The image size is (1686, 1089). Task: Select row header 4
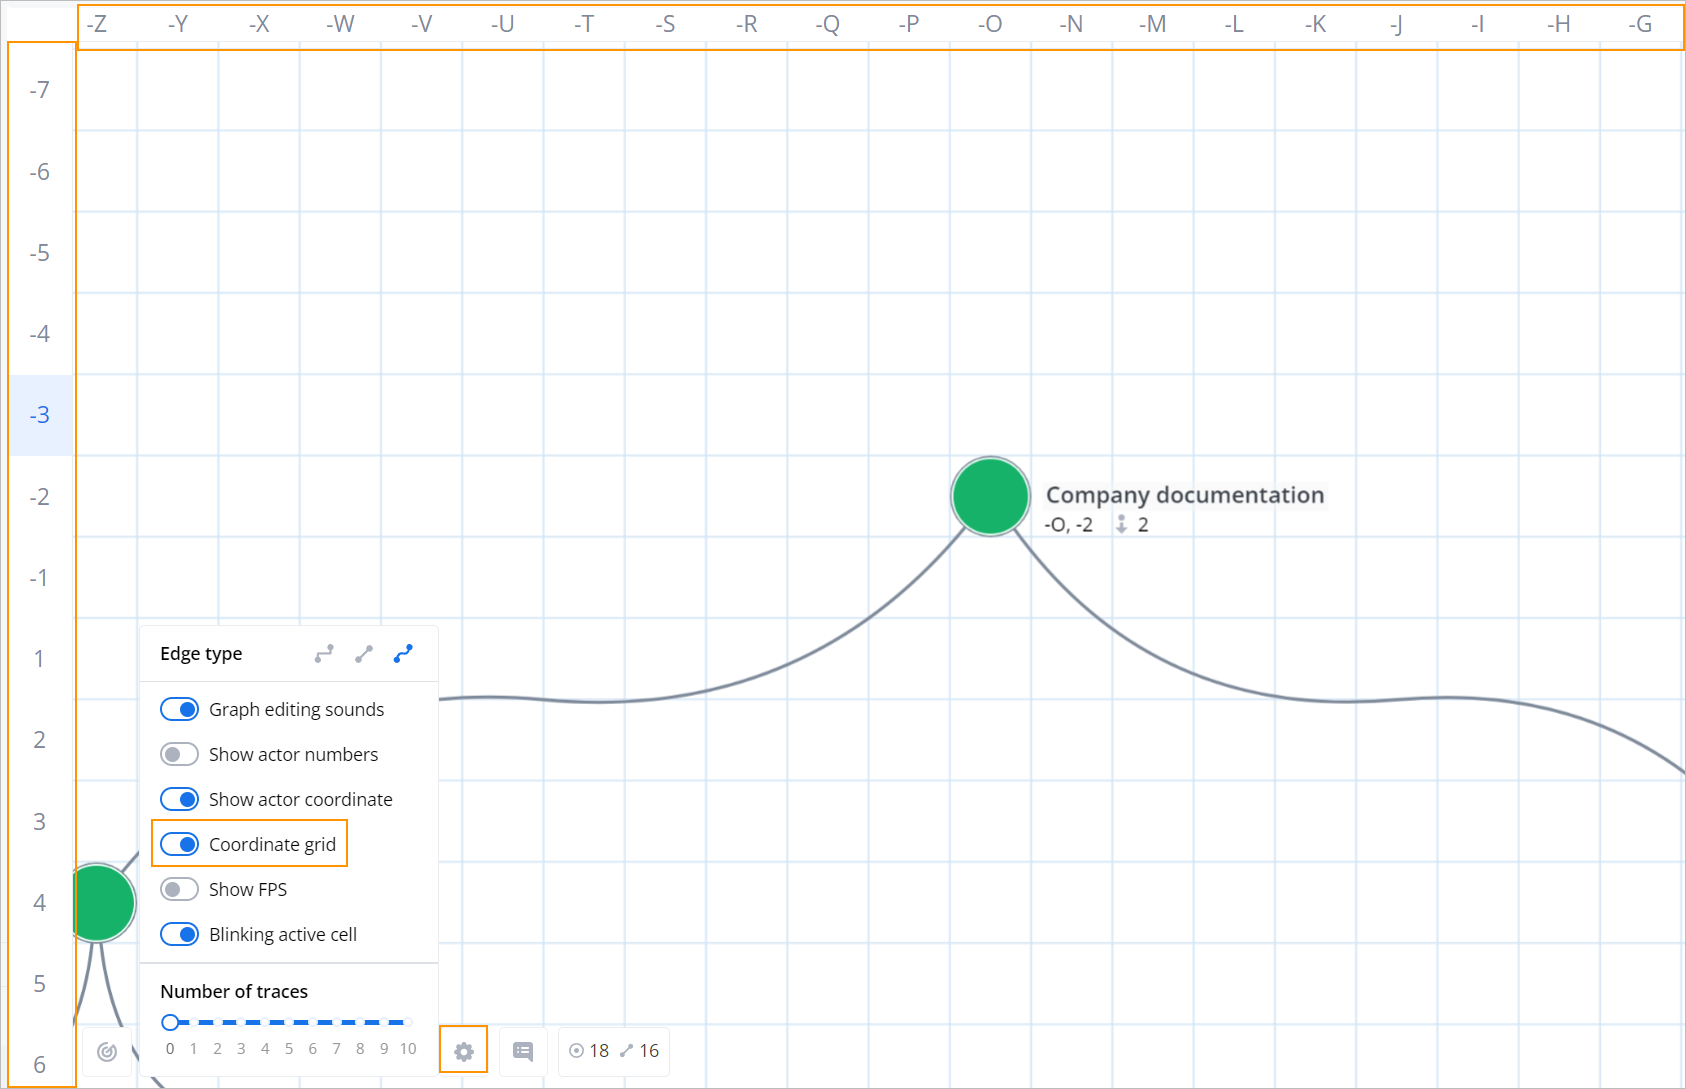click(40, 903)
